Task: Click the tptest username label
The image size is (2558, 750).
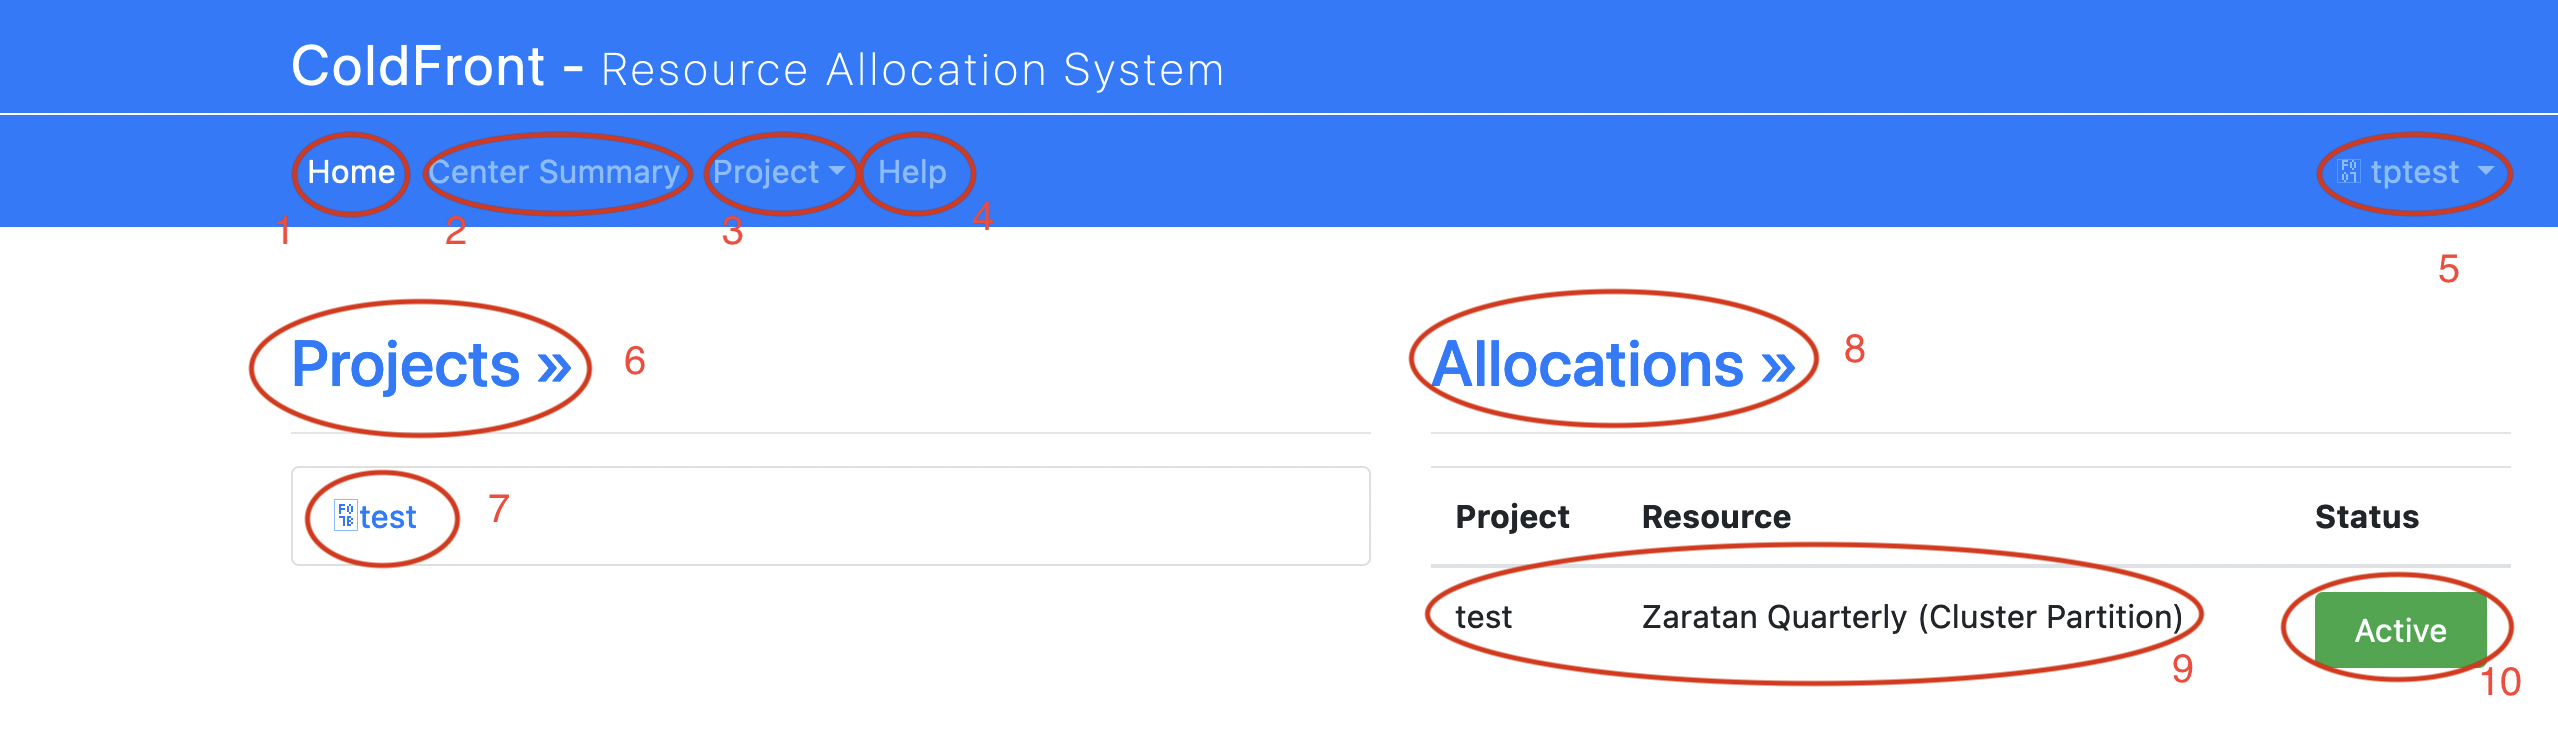Action: tap(2415, 172)
